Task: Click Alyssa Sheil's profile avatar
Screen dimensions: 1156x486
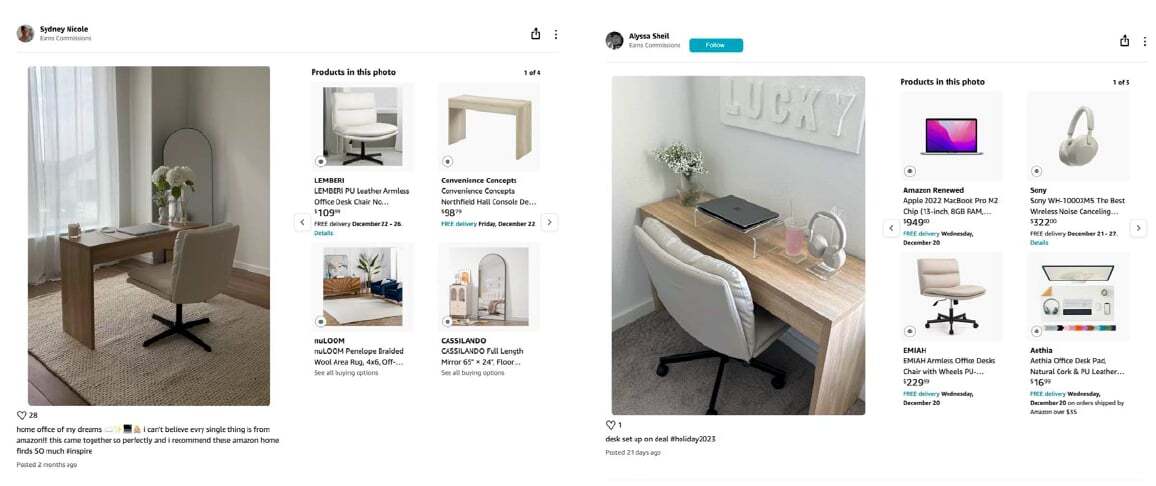Action: 614,41
